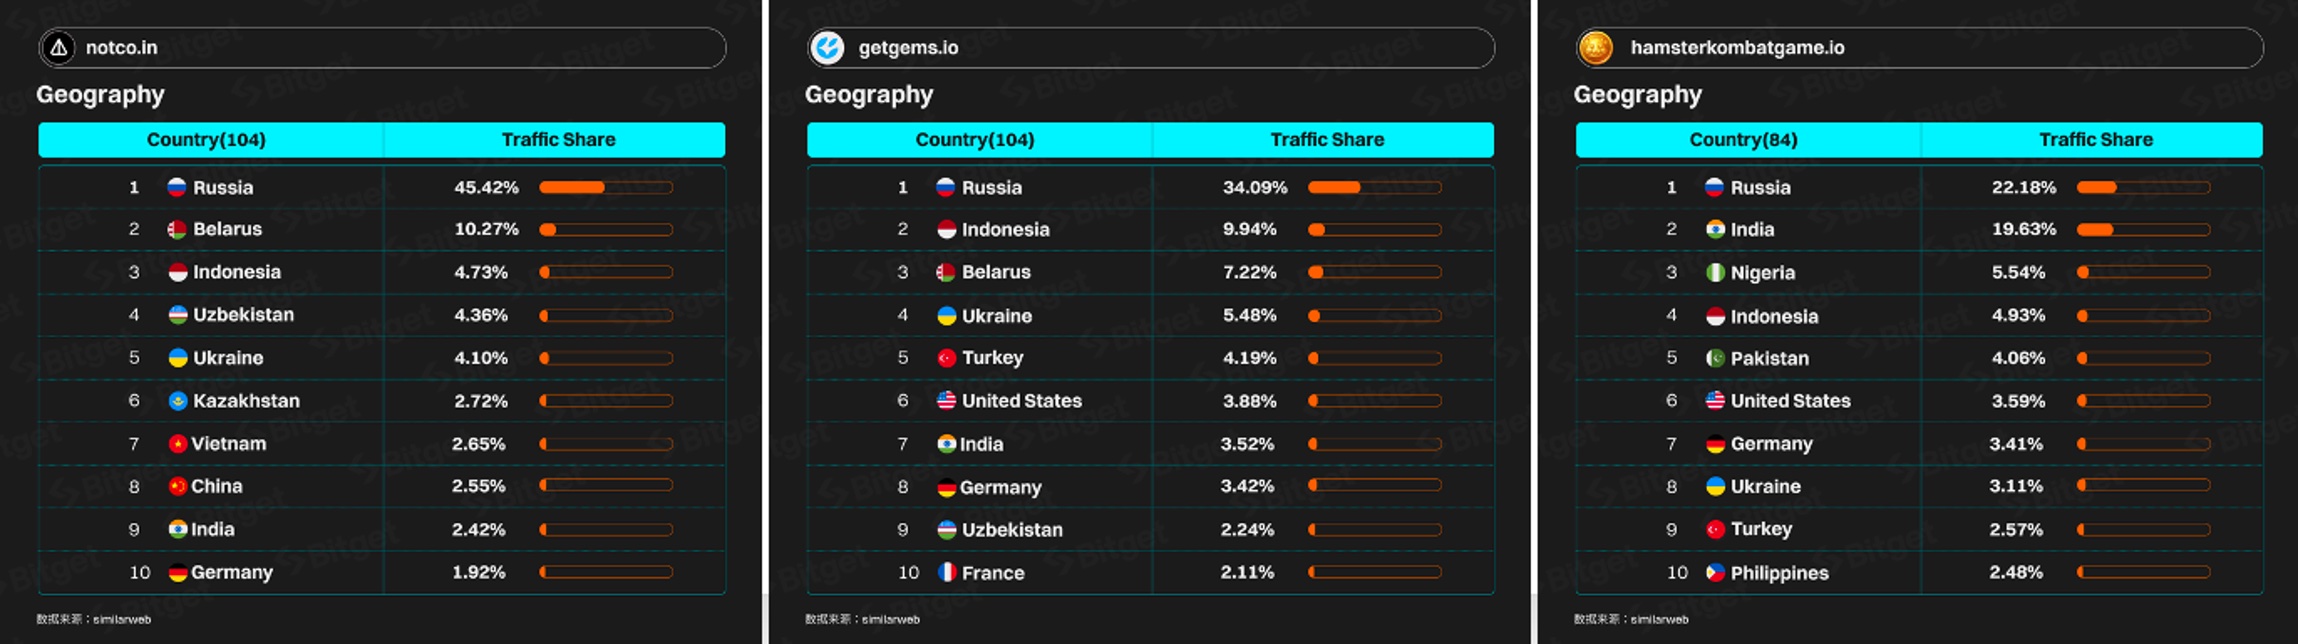Click Traffic Share header in getgems.io table
The width and height of the screenshot is (2298, 644).
pyautogui.click(x=1326, y=140)
